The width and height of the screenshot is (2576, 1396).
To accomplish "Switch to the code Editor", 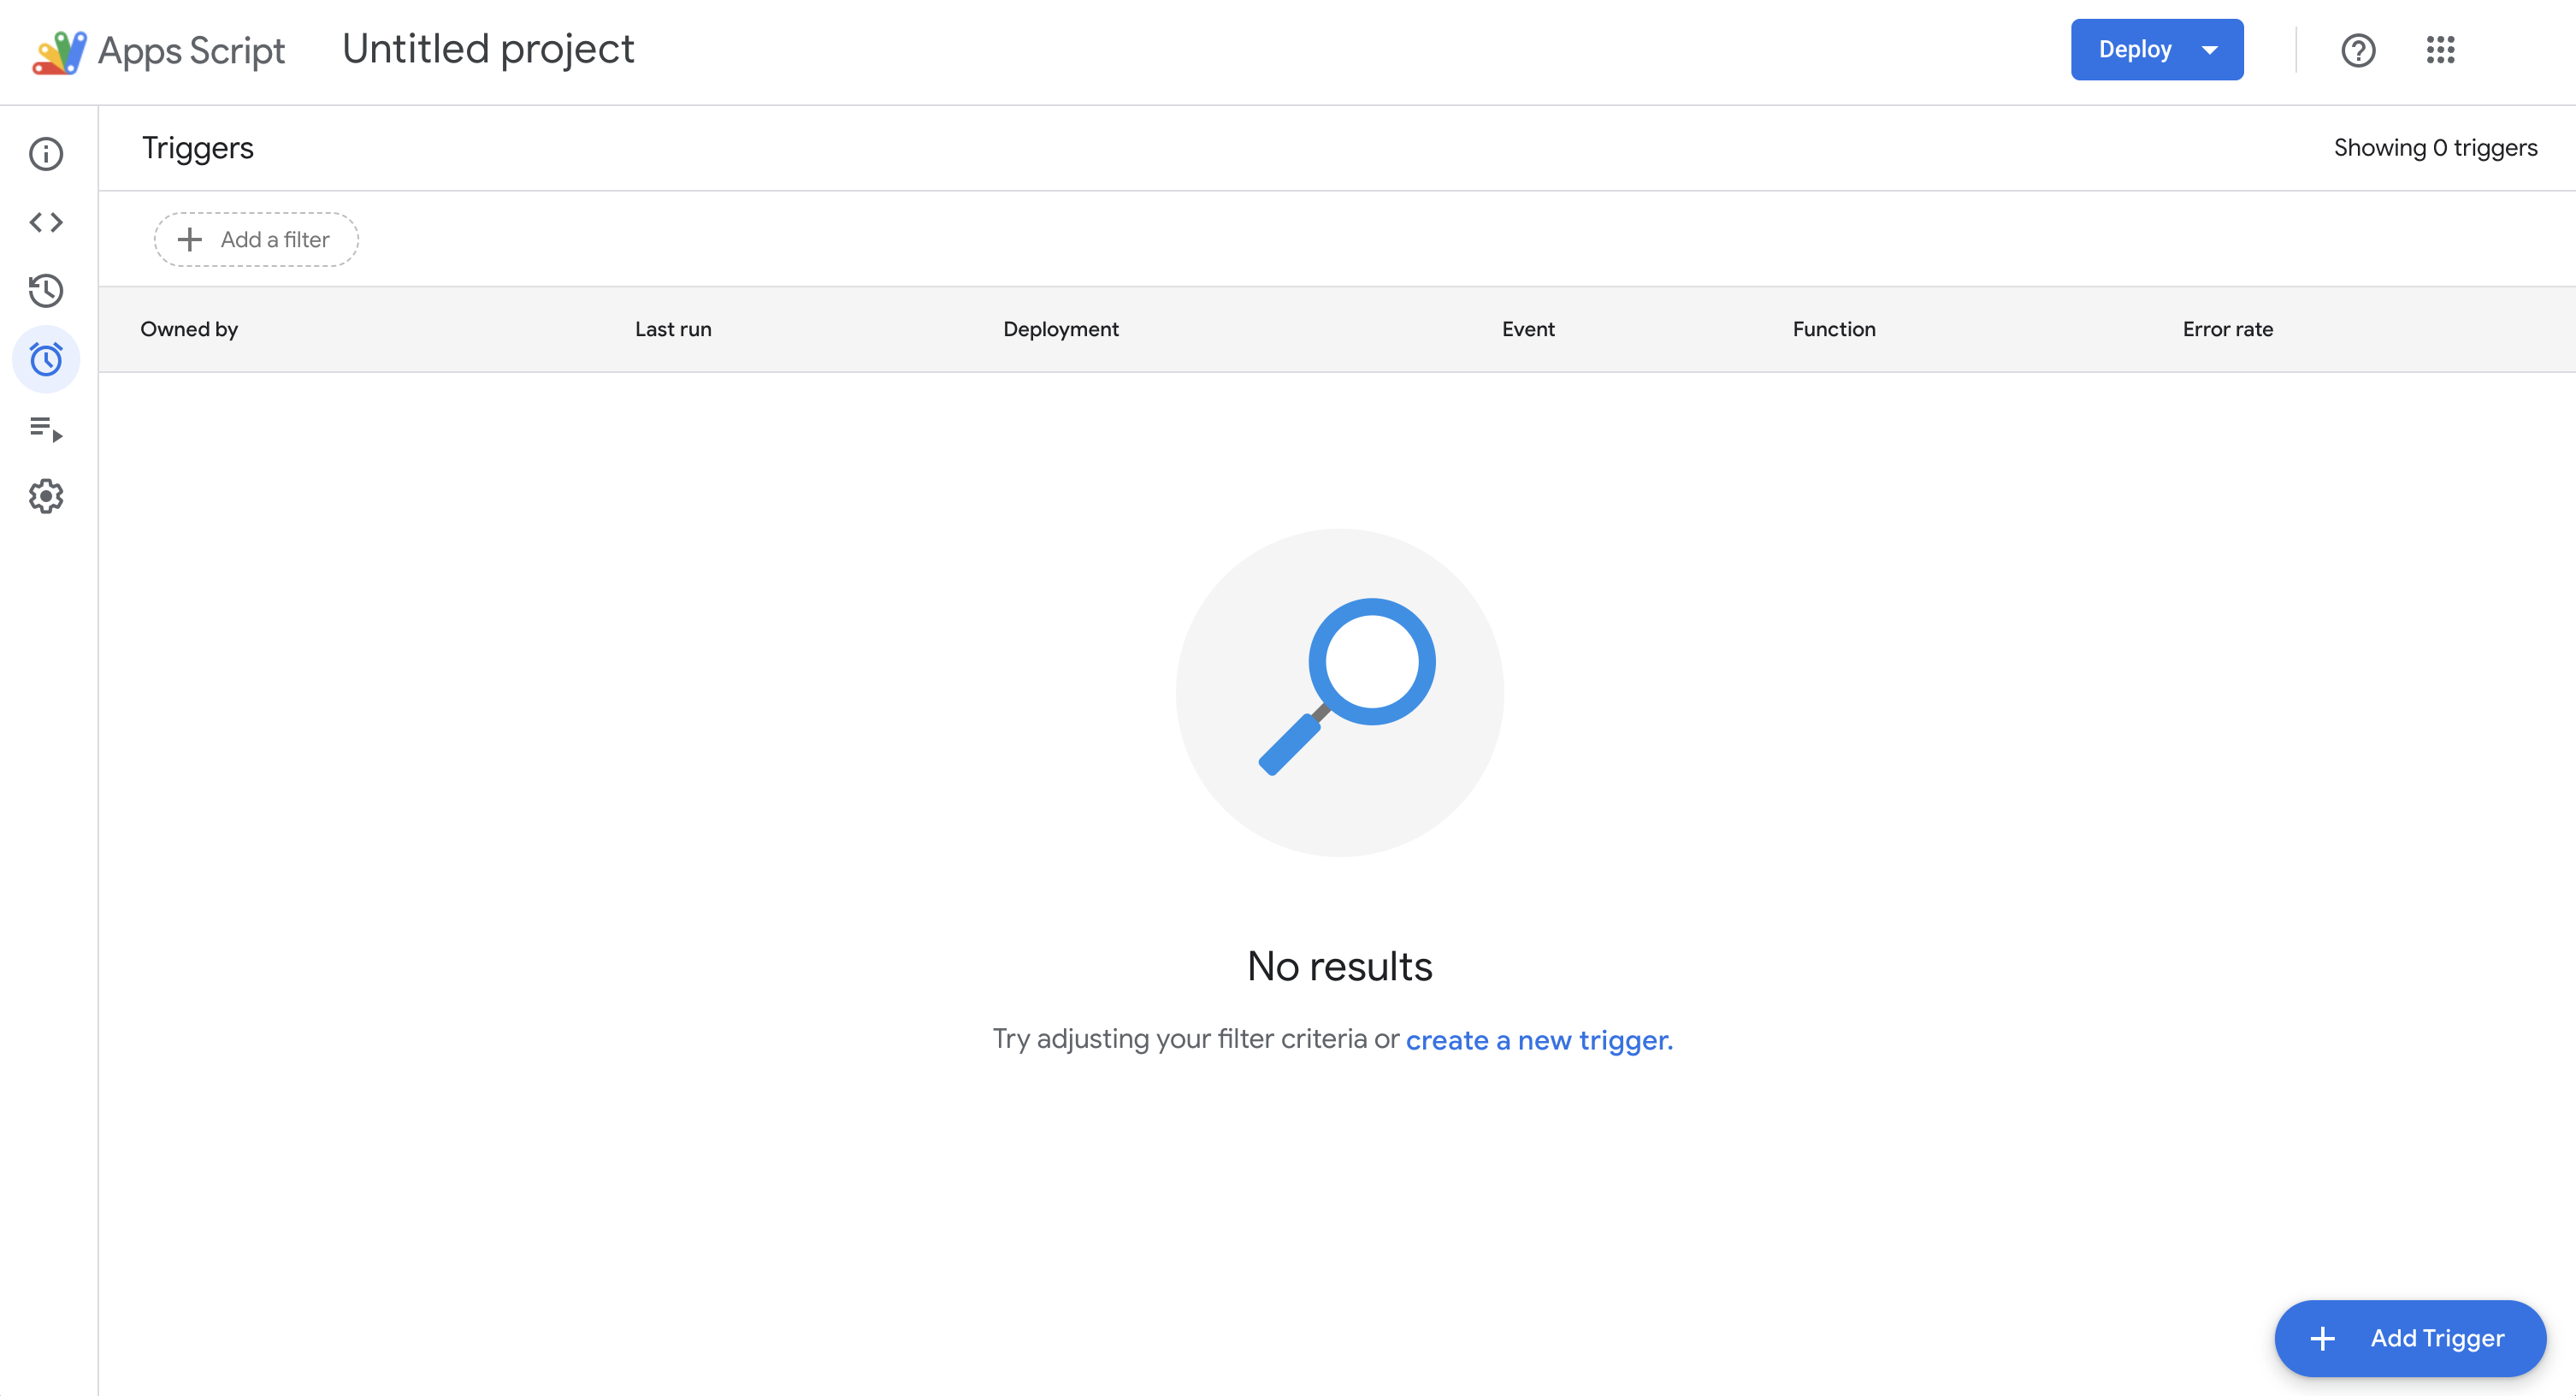I will (46, 222).
